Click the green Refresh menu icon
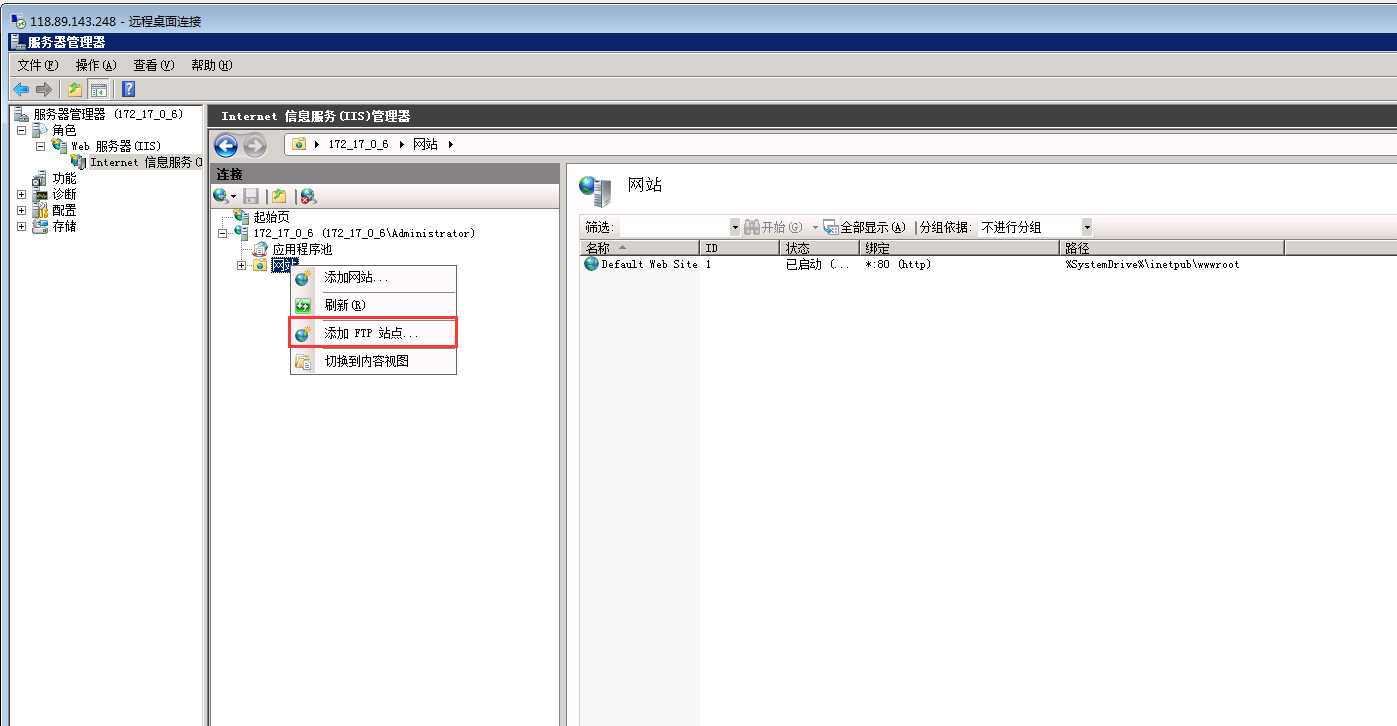This screenshot has width=1397, height=726. 303,306
